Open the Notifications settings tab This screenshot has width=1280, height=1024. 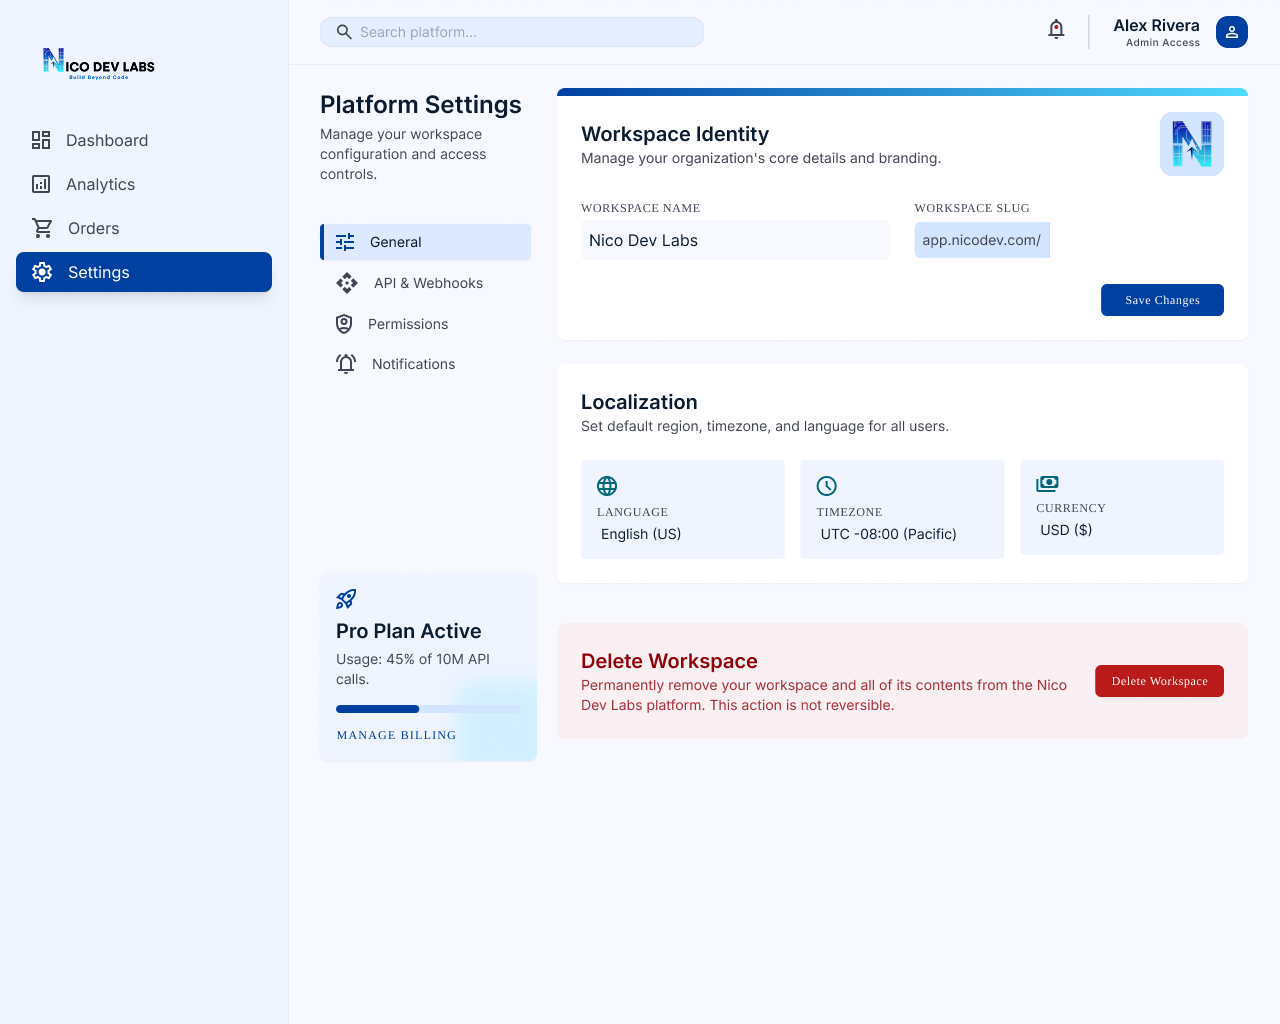pyautogui.click(x=426, y=364)
